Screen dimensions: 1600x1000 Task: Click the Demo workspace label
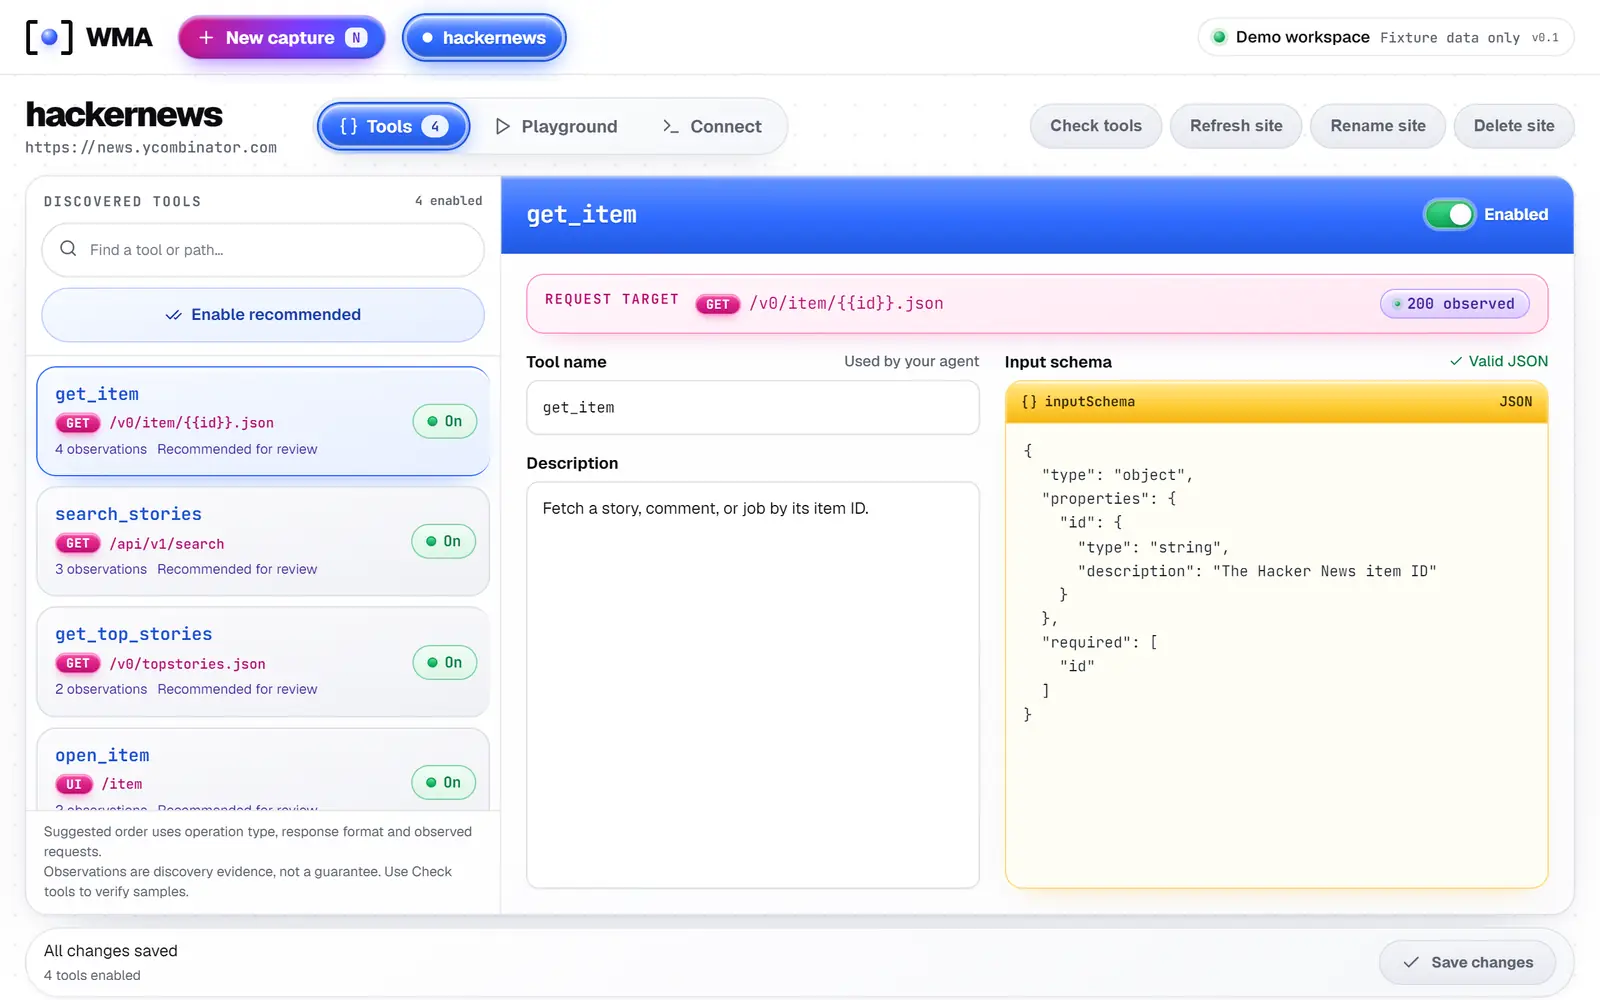1302,37
